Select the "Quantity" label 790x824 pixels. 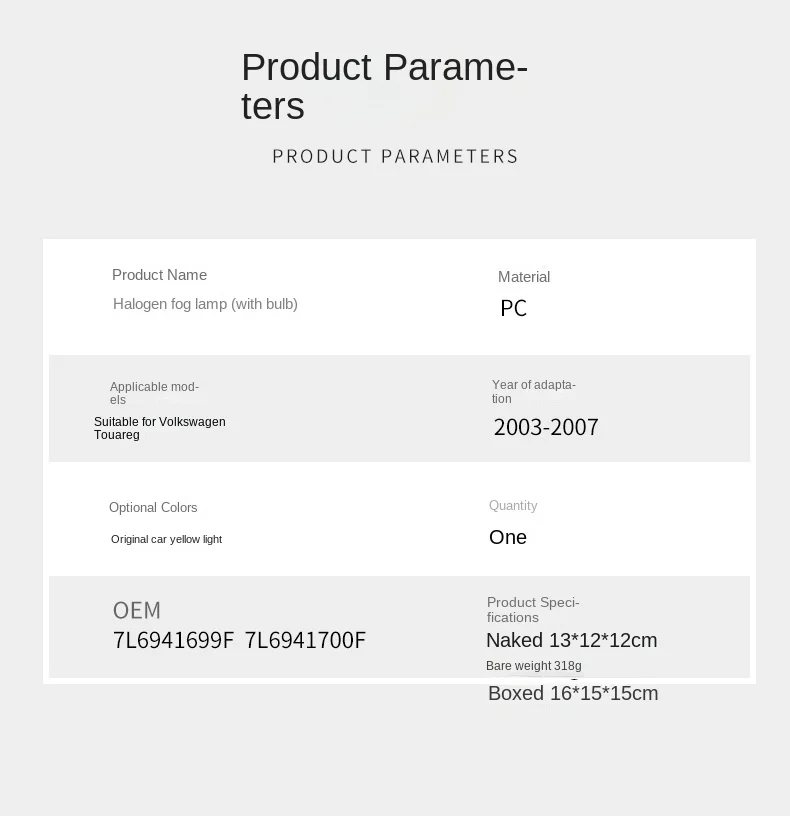click(513, 506)
